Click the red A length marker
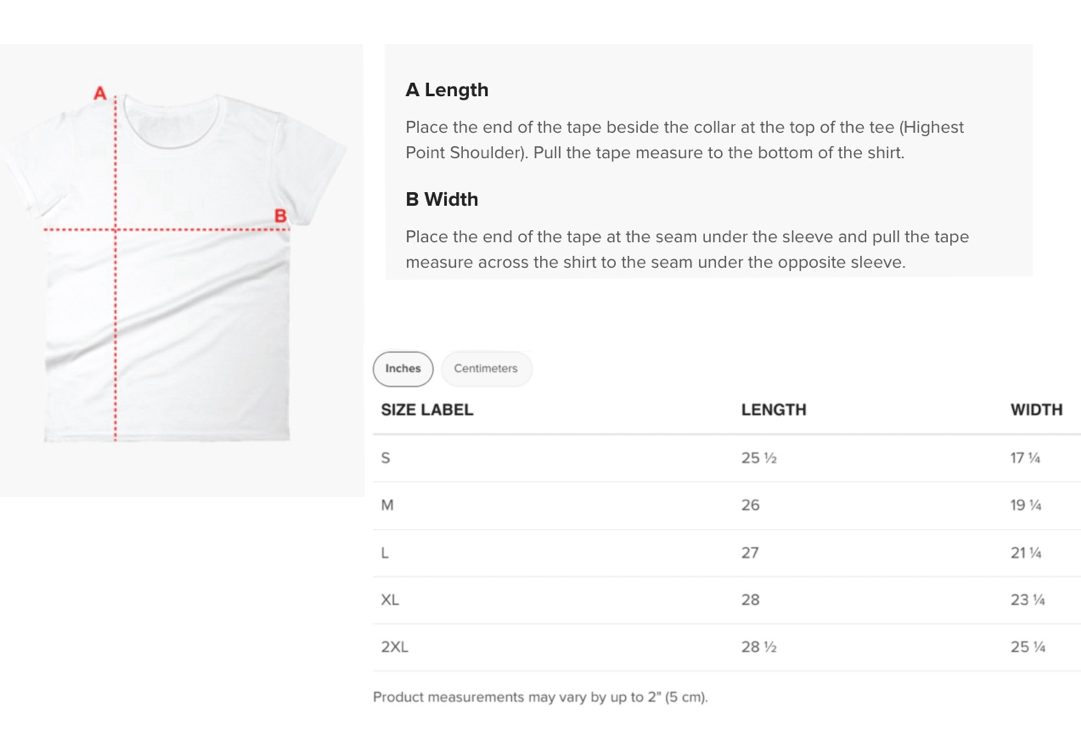This screenshot has height=737, width=1081. click(x=100, y=93)
